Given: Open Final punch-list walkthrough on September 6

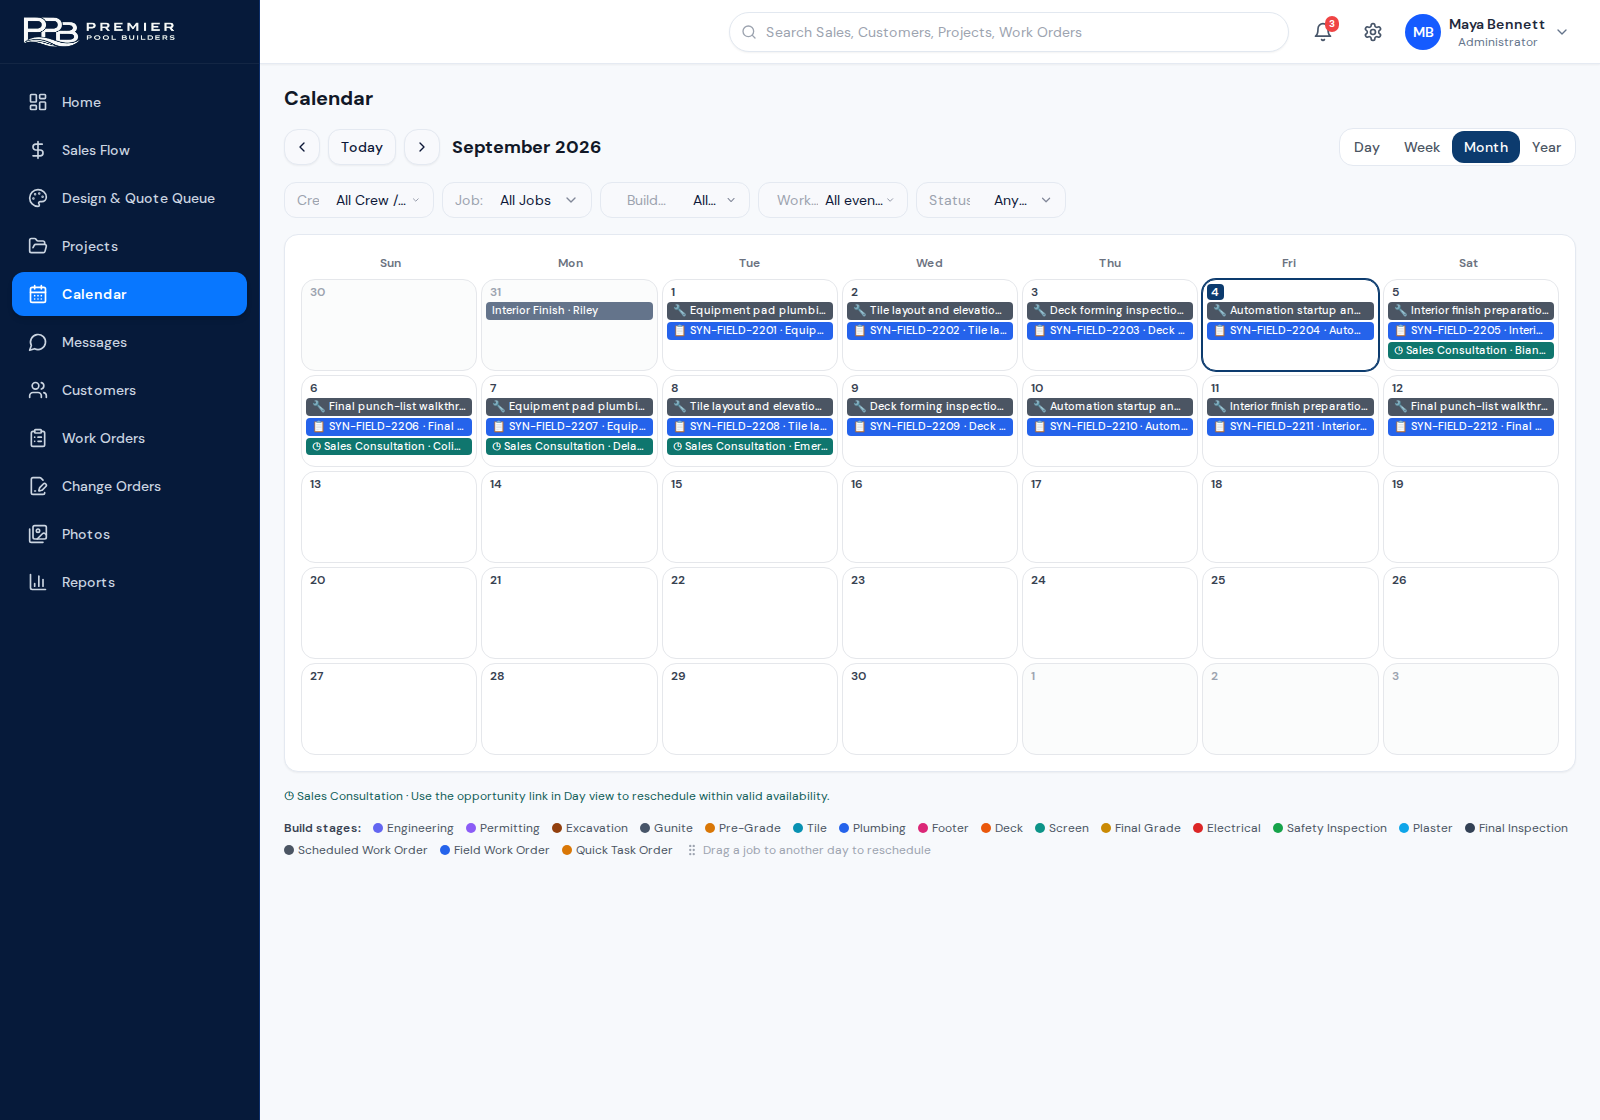Looking at the screenshot, I should click(x=389, y=406).
